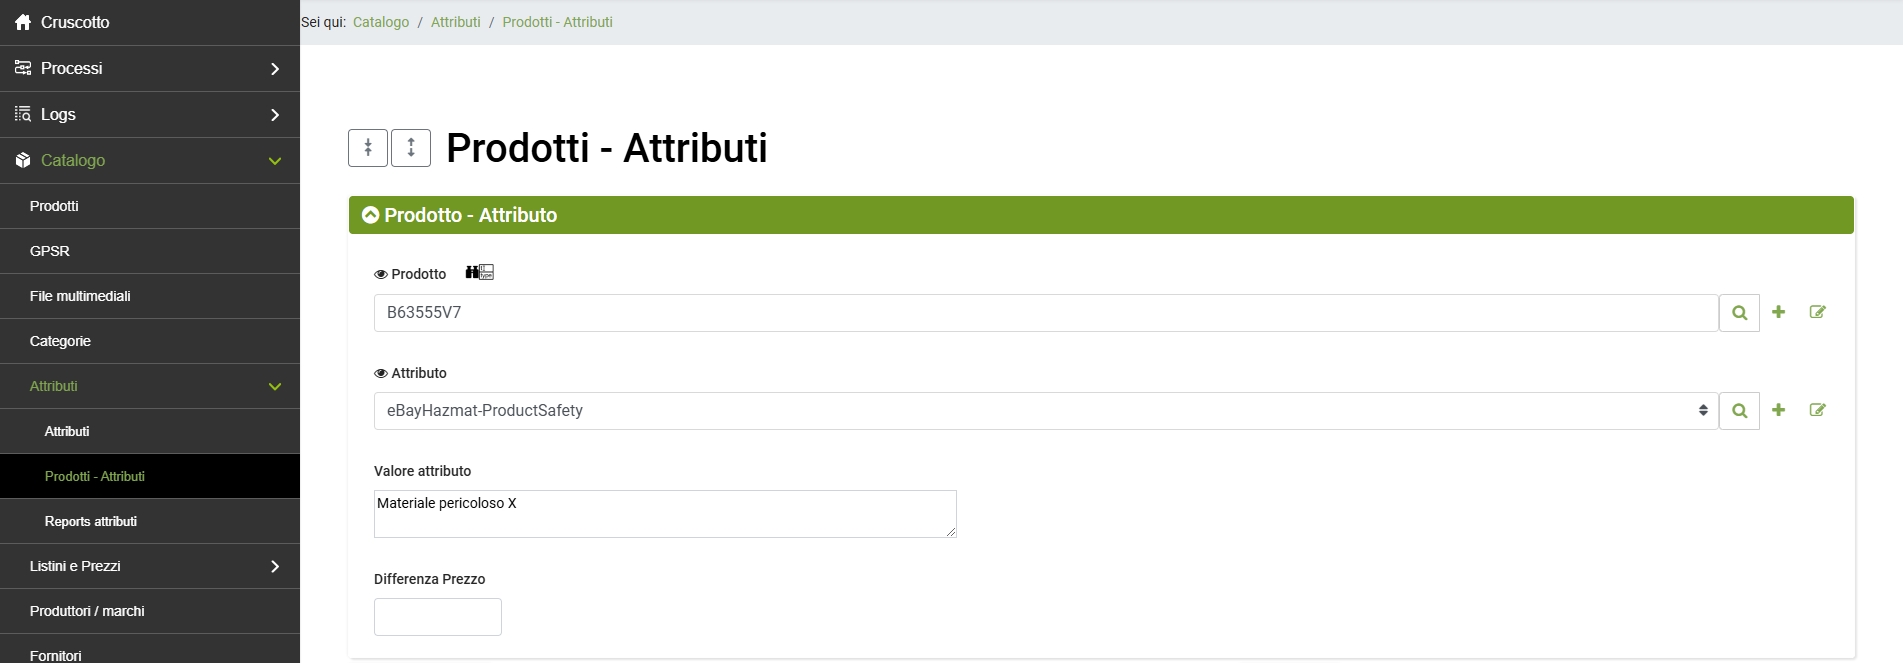Collapse the Prodotto - Attributo green panel header
1903x663 pixels.
click(371, 215)
